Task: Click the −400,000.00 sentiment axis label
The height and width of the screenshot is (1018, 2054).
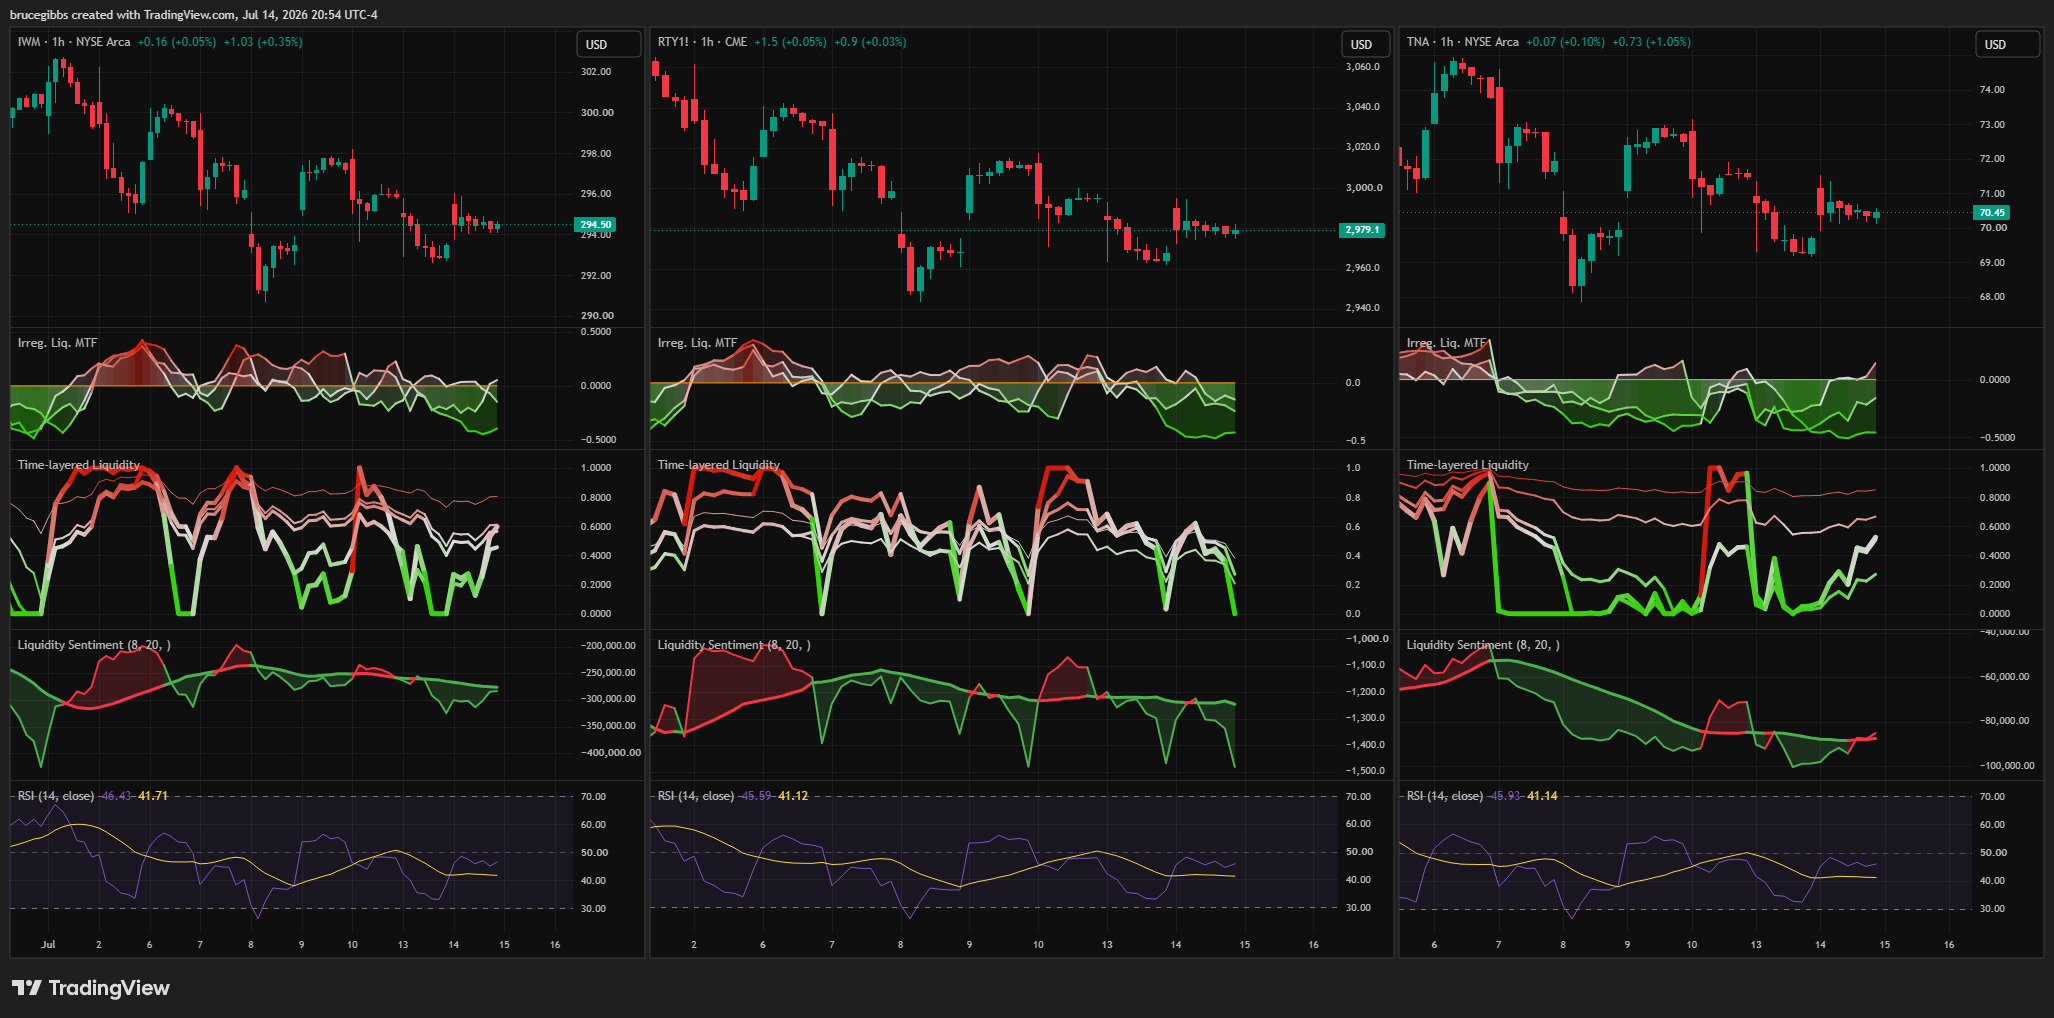Action: tap(611, 752)
